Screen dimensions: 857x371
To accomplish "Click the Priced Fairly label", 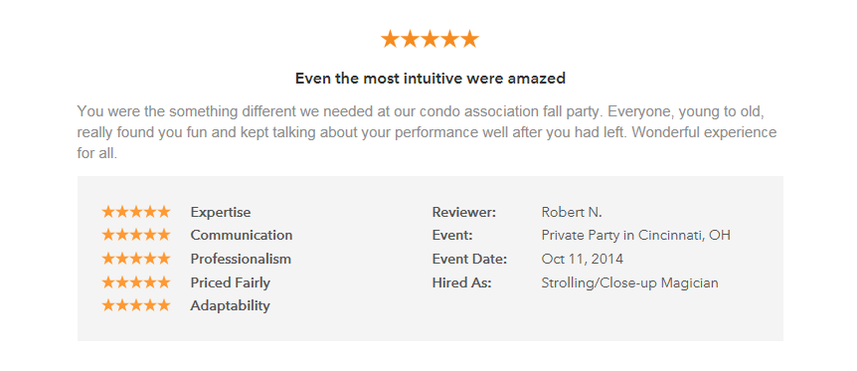I will pyautogui.click(x=230, y=283).
